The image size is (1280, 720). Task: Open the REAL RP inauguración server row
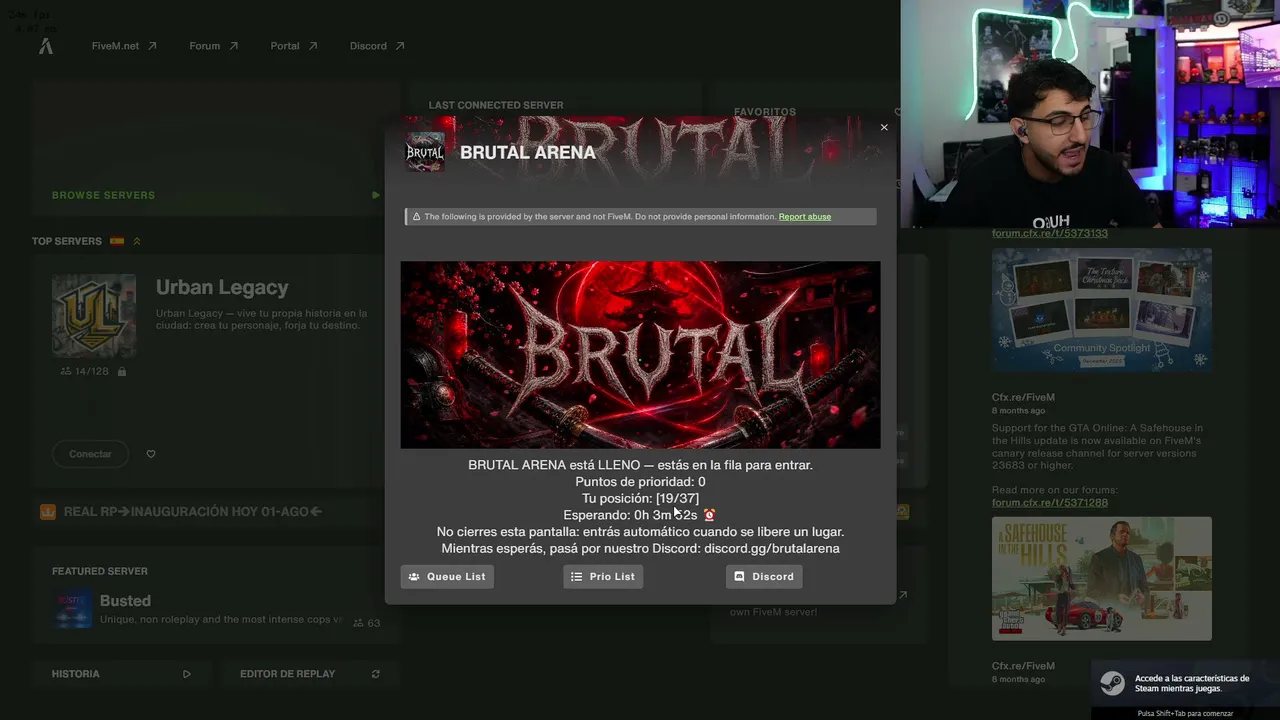point(215,512)
